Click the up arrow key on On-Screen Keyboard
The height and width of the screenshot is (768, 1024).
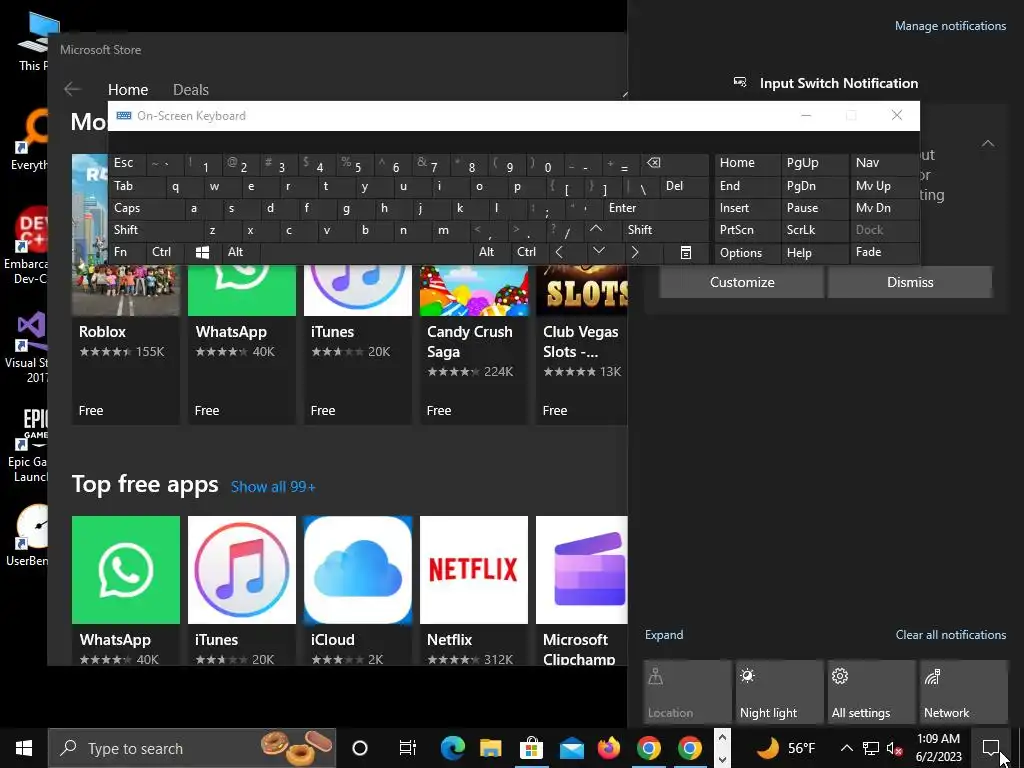(x=596, y=230)
